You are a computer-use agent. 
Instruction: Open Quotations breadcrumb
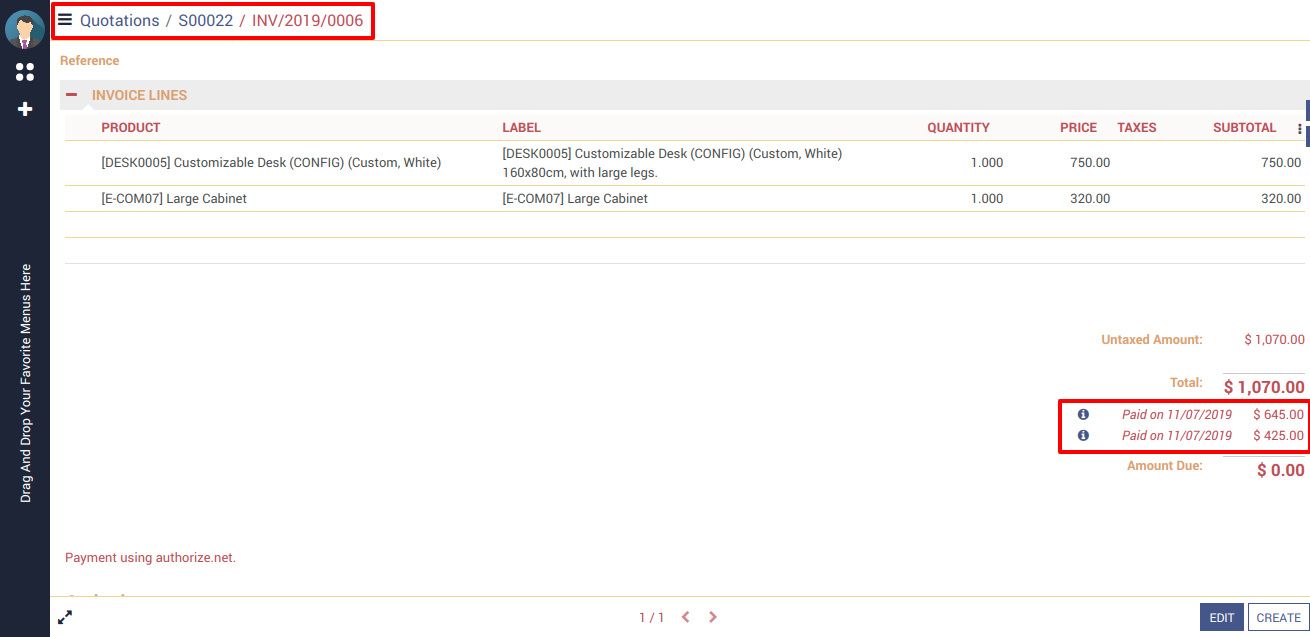[x=119, y=20]
